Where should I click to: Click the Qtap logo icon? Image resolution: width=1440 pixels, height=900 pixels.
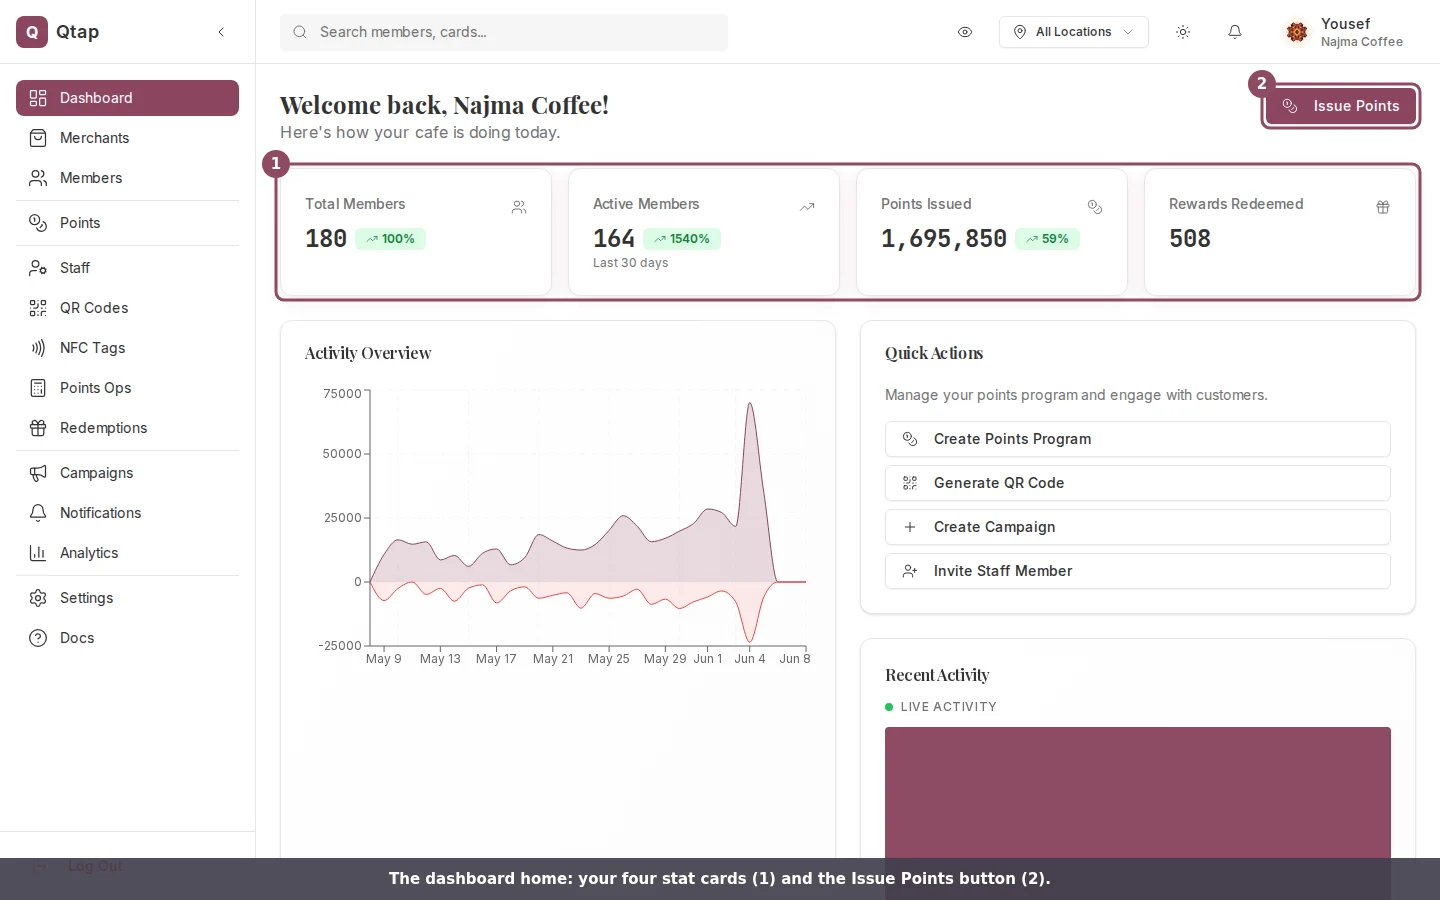pyautogui.click(x=32, y=32)
